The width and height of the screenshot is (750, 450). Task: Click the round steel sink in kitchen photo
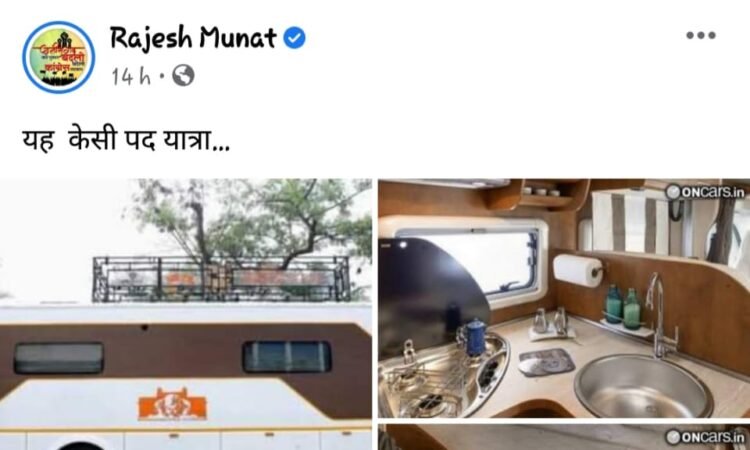(x=644, y=386)
